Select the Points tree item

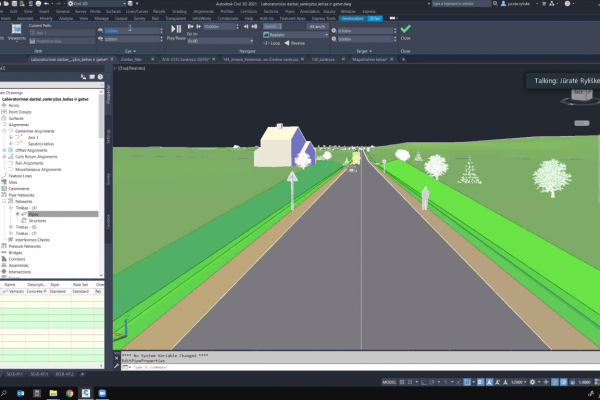[14, 105]
